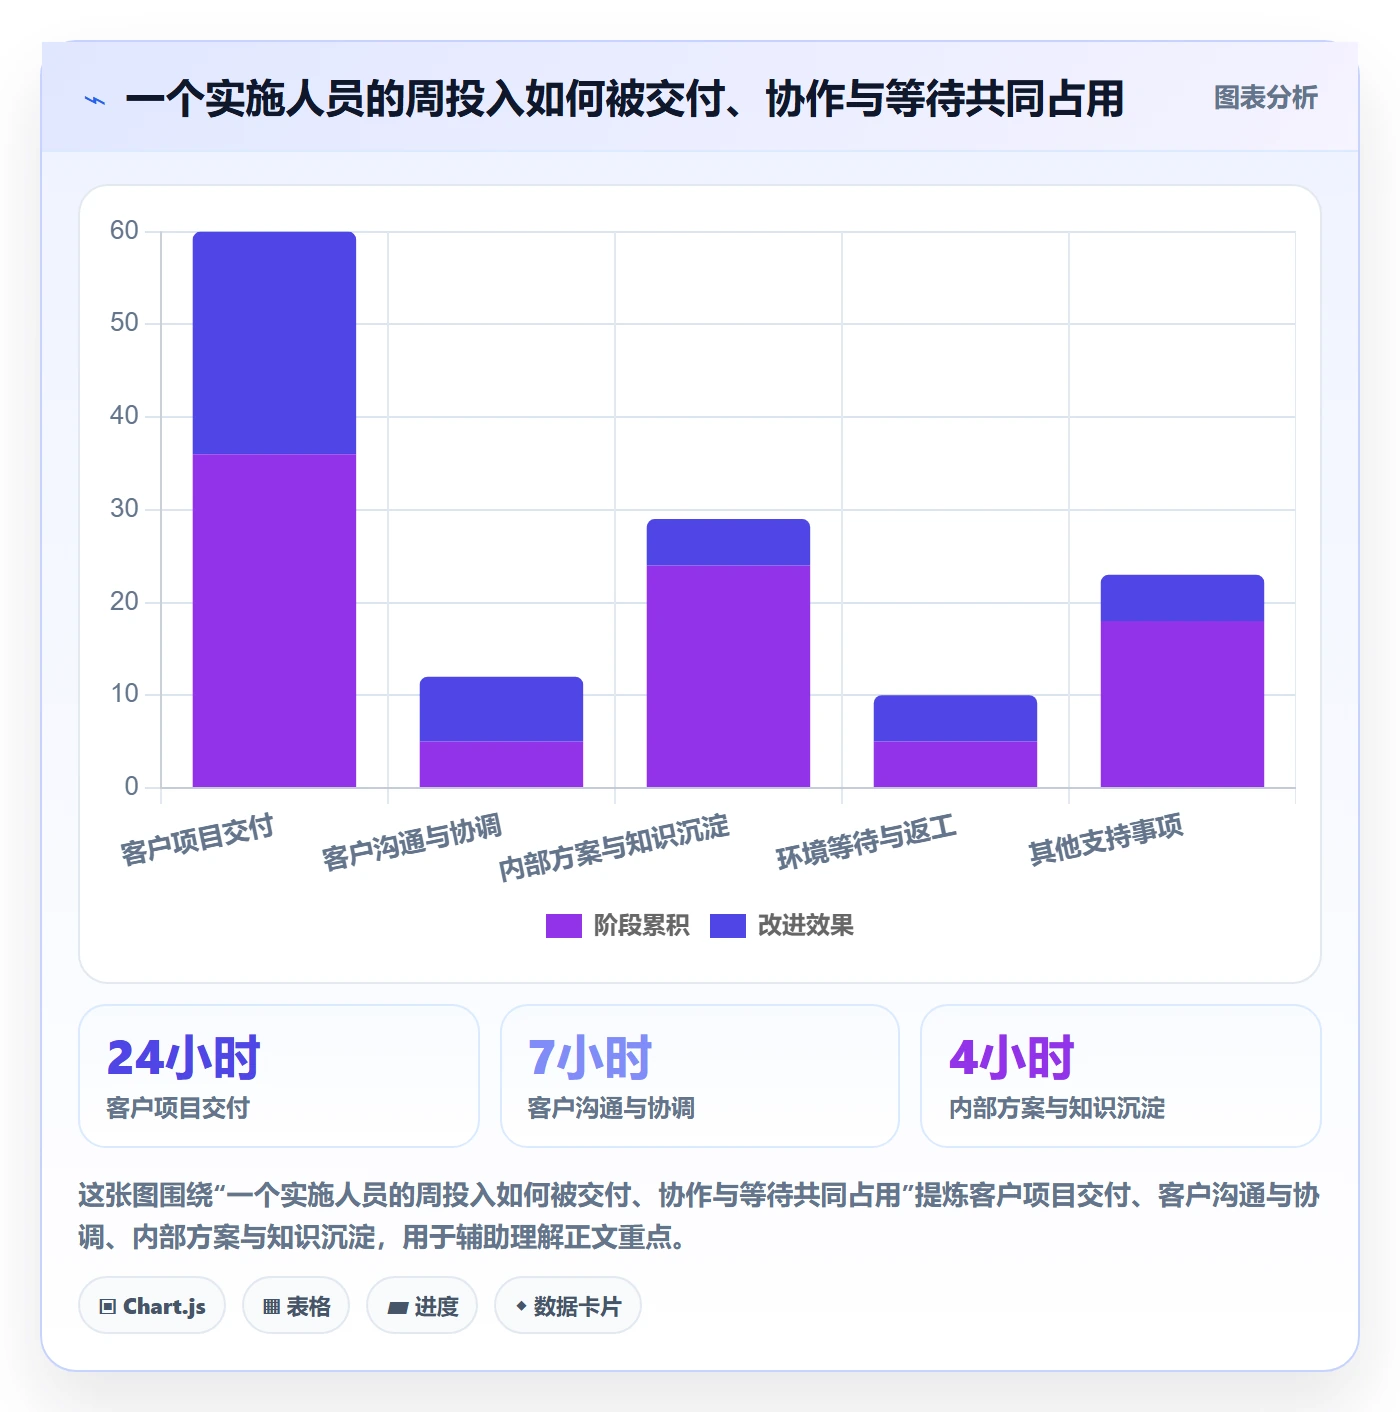Click the blue 改进效果 legend swatch

click(x=728, y=926)
